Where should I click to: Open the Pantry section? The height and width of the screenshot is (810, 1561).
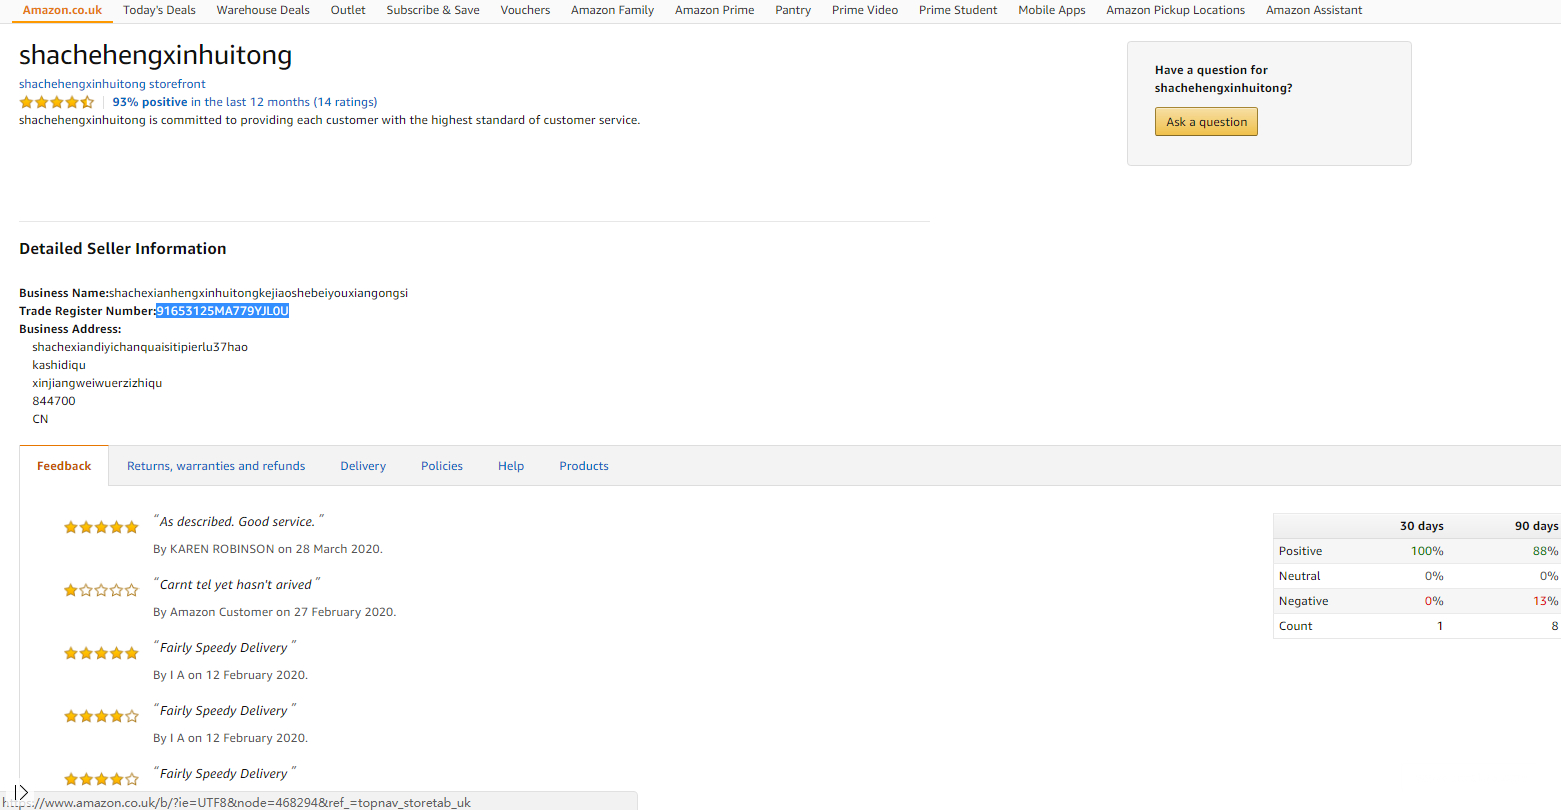click(793, 10)
